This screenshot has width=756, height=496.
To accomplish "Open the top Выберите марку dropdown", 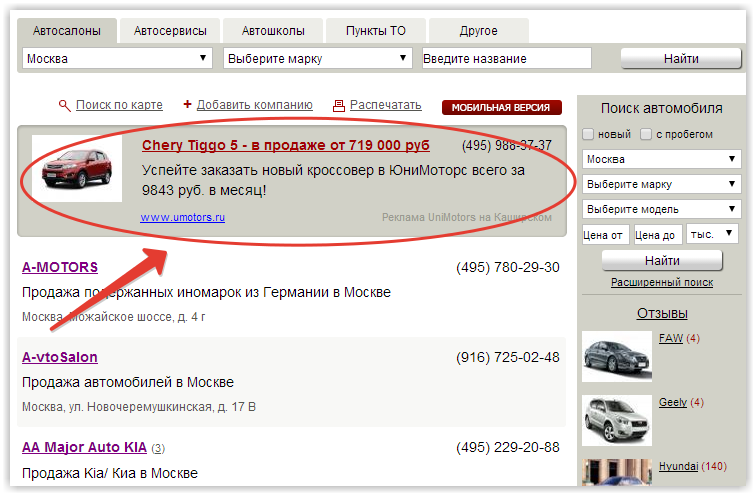I will pyautogui.click(x=317, y=58).
